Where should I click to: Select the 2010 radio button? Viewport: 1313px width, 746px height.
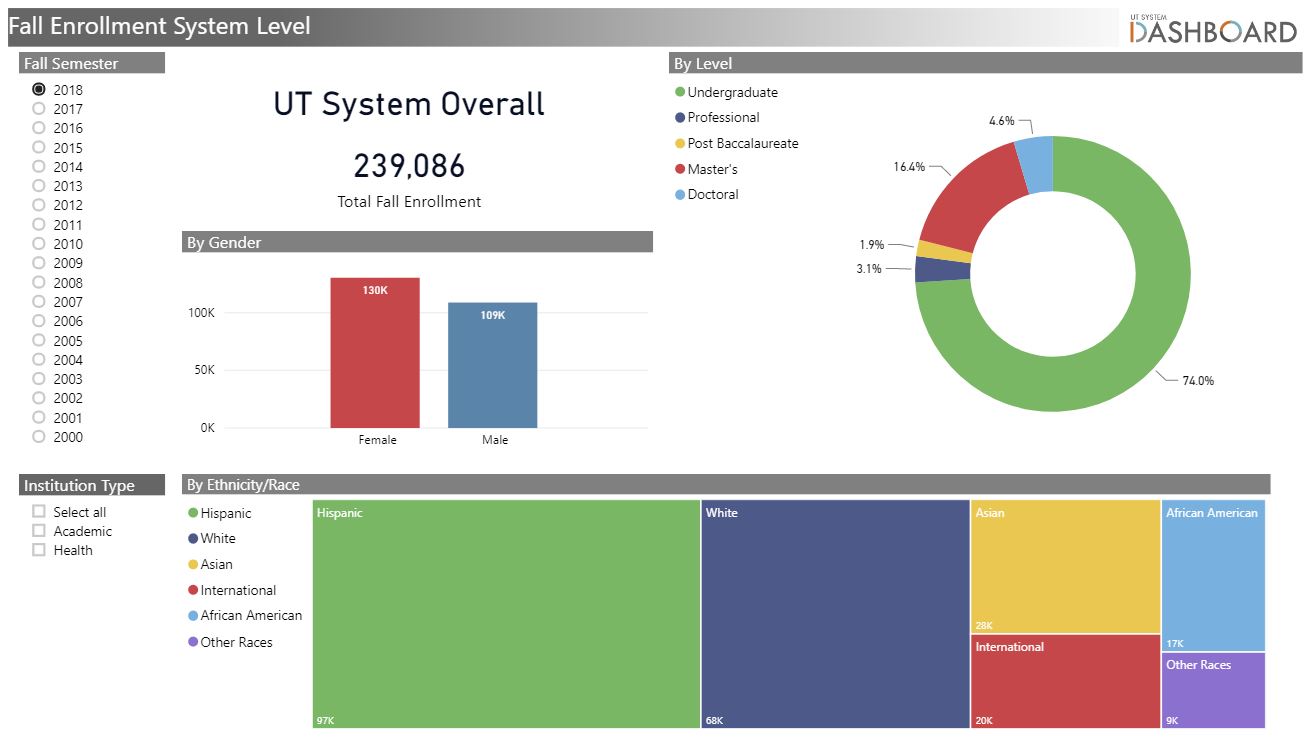click(39, 243)
